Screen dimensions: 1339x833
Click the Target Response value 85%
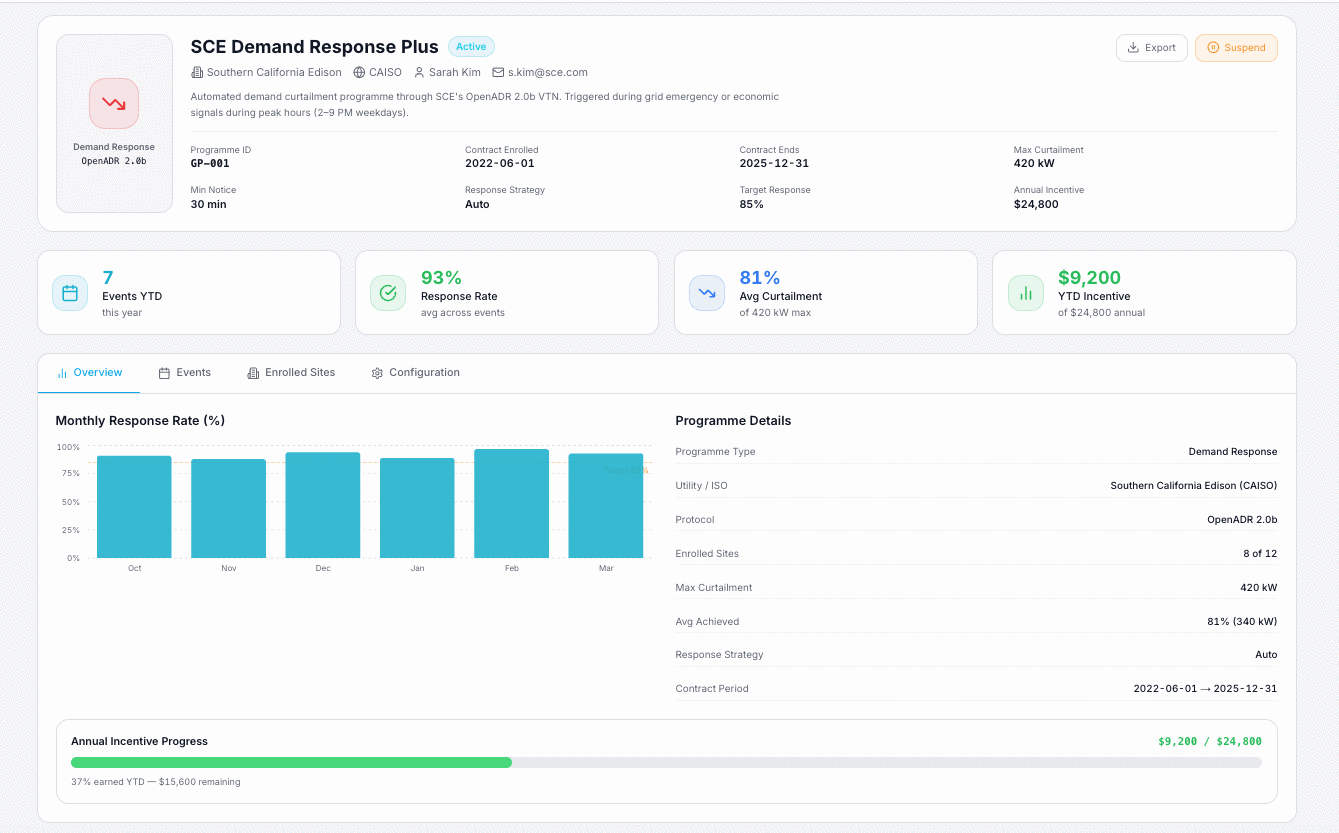click(752, 204)
